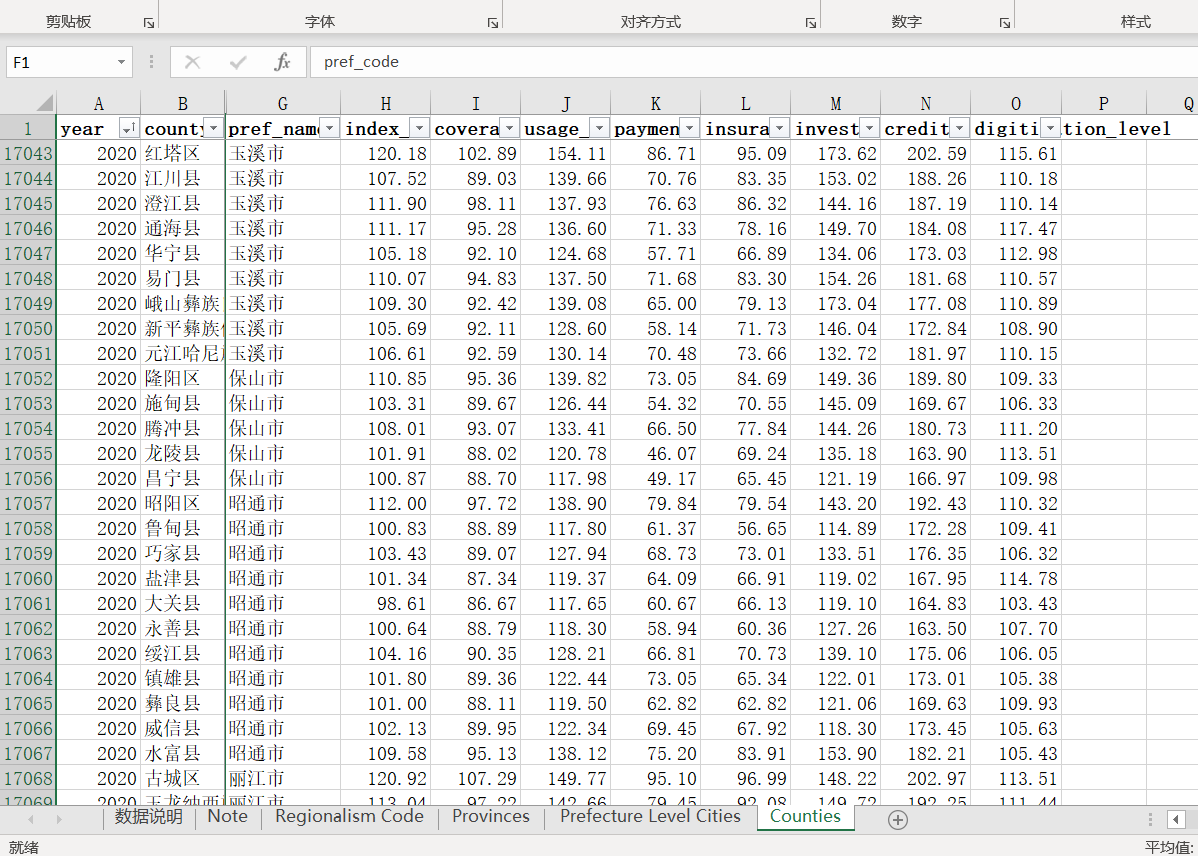Select credit value 163.50 cell
The width and height of the screenshot is (1198, 856).
point(926,629)
